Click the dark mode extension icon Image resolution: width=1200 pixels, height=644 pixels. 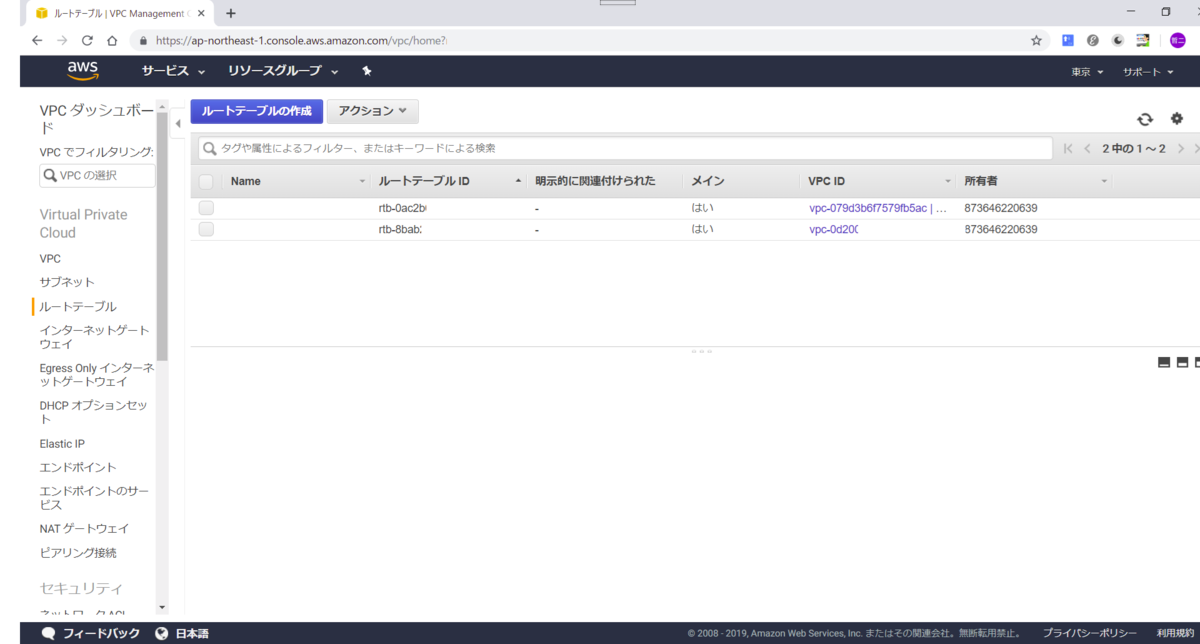tap(1117, 40)
